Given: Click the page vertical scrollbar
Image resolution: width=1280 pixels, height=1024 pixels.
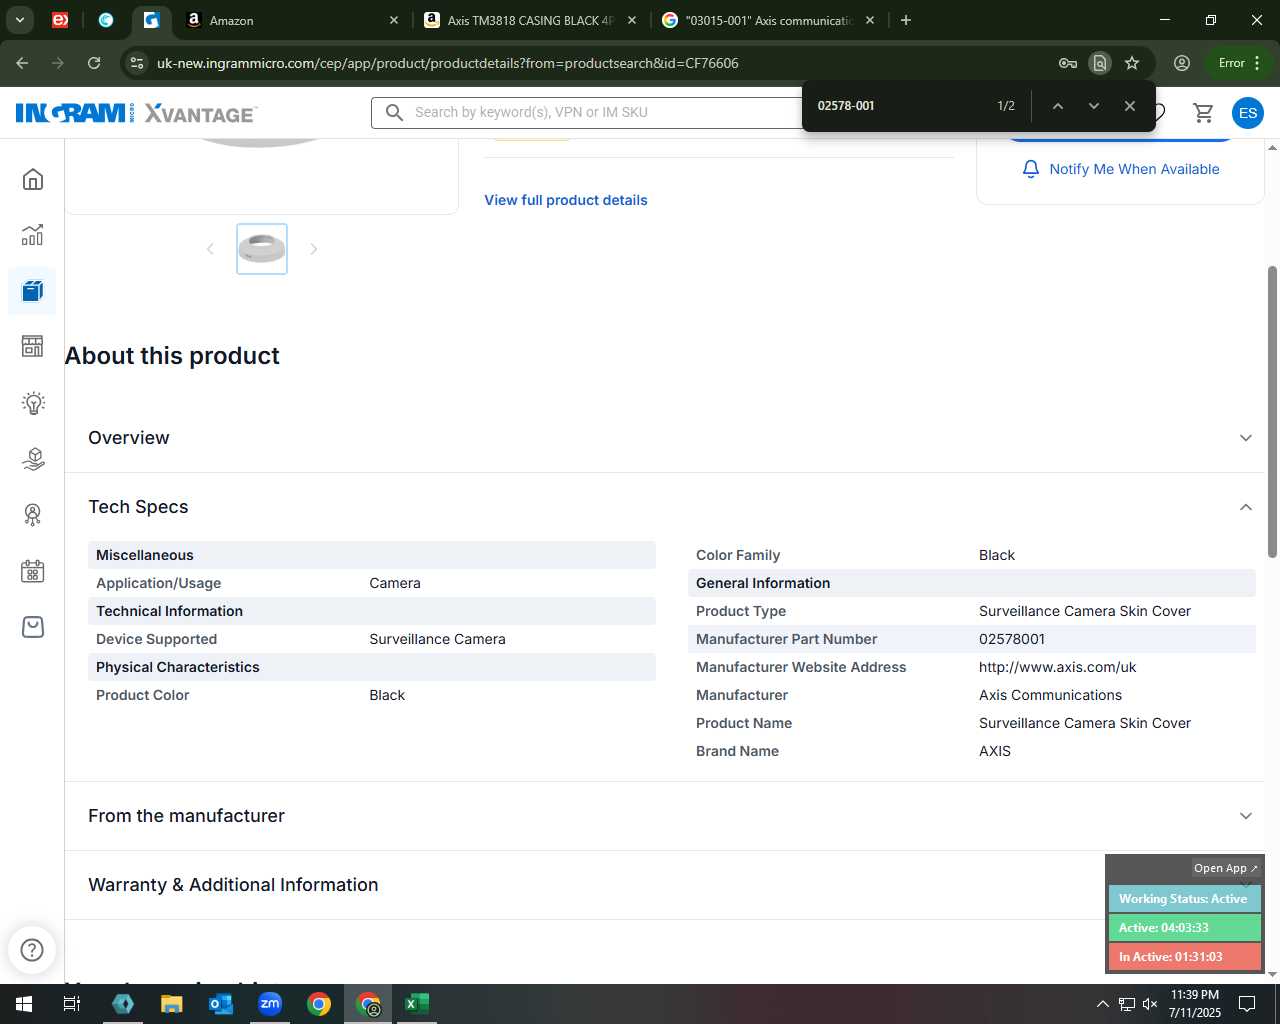Looking at the screenshot, I should (1272, 412).
